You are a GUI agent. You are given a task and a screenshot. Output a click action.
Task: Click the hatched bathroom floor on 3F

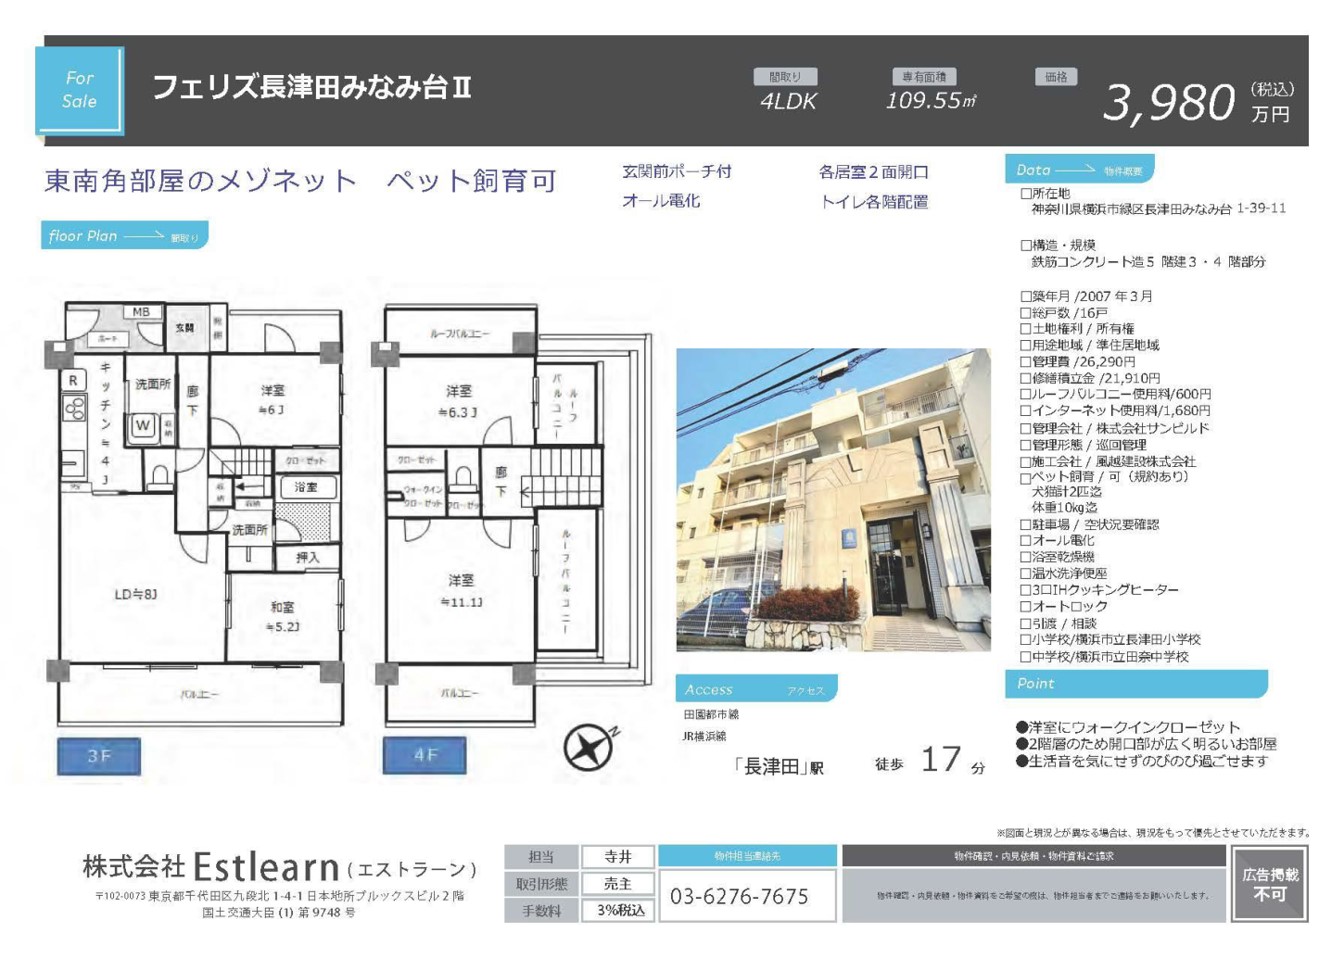tap(304, 522)
